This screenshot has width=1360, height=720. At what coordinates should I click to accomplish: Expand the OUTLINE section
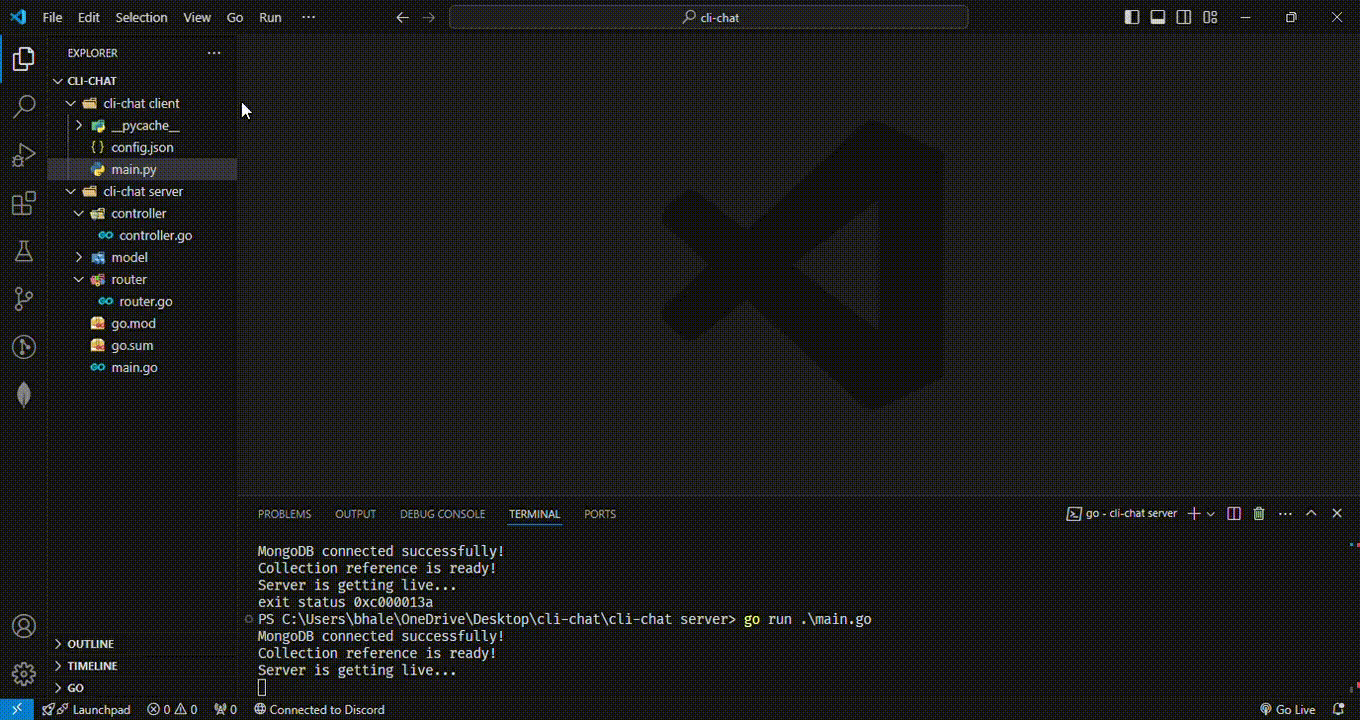tap(90, 644)
